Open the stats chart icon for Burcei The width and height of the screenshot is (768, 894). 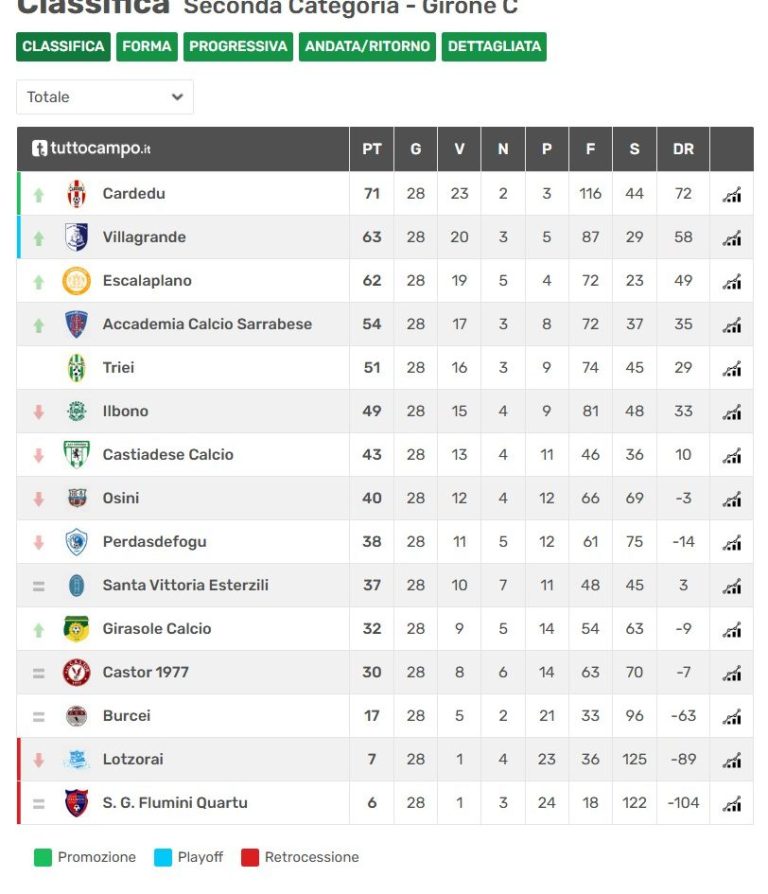732,717
